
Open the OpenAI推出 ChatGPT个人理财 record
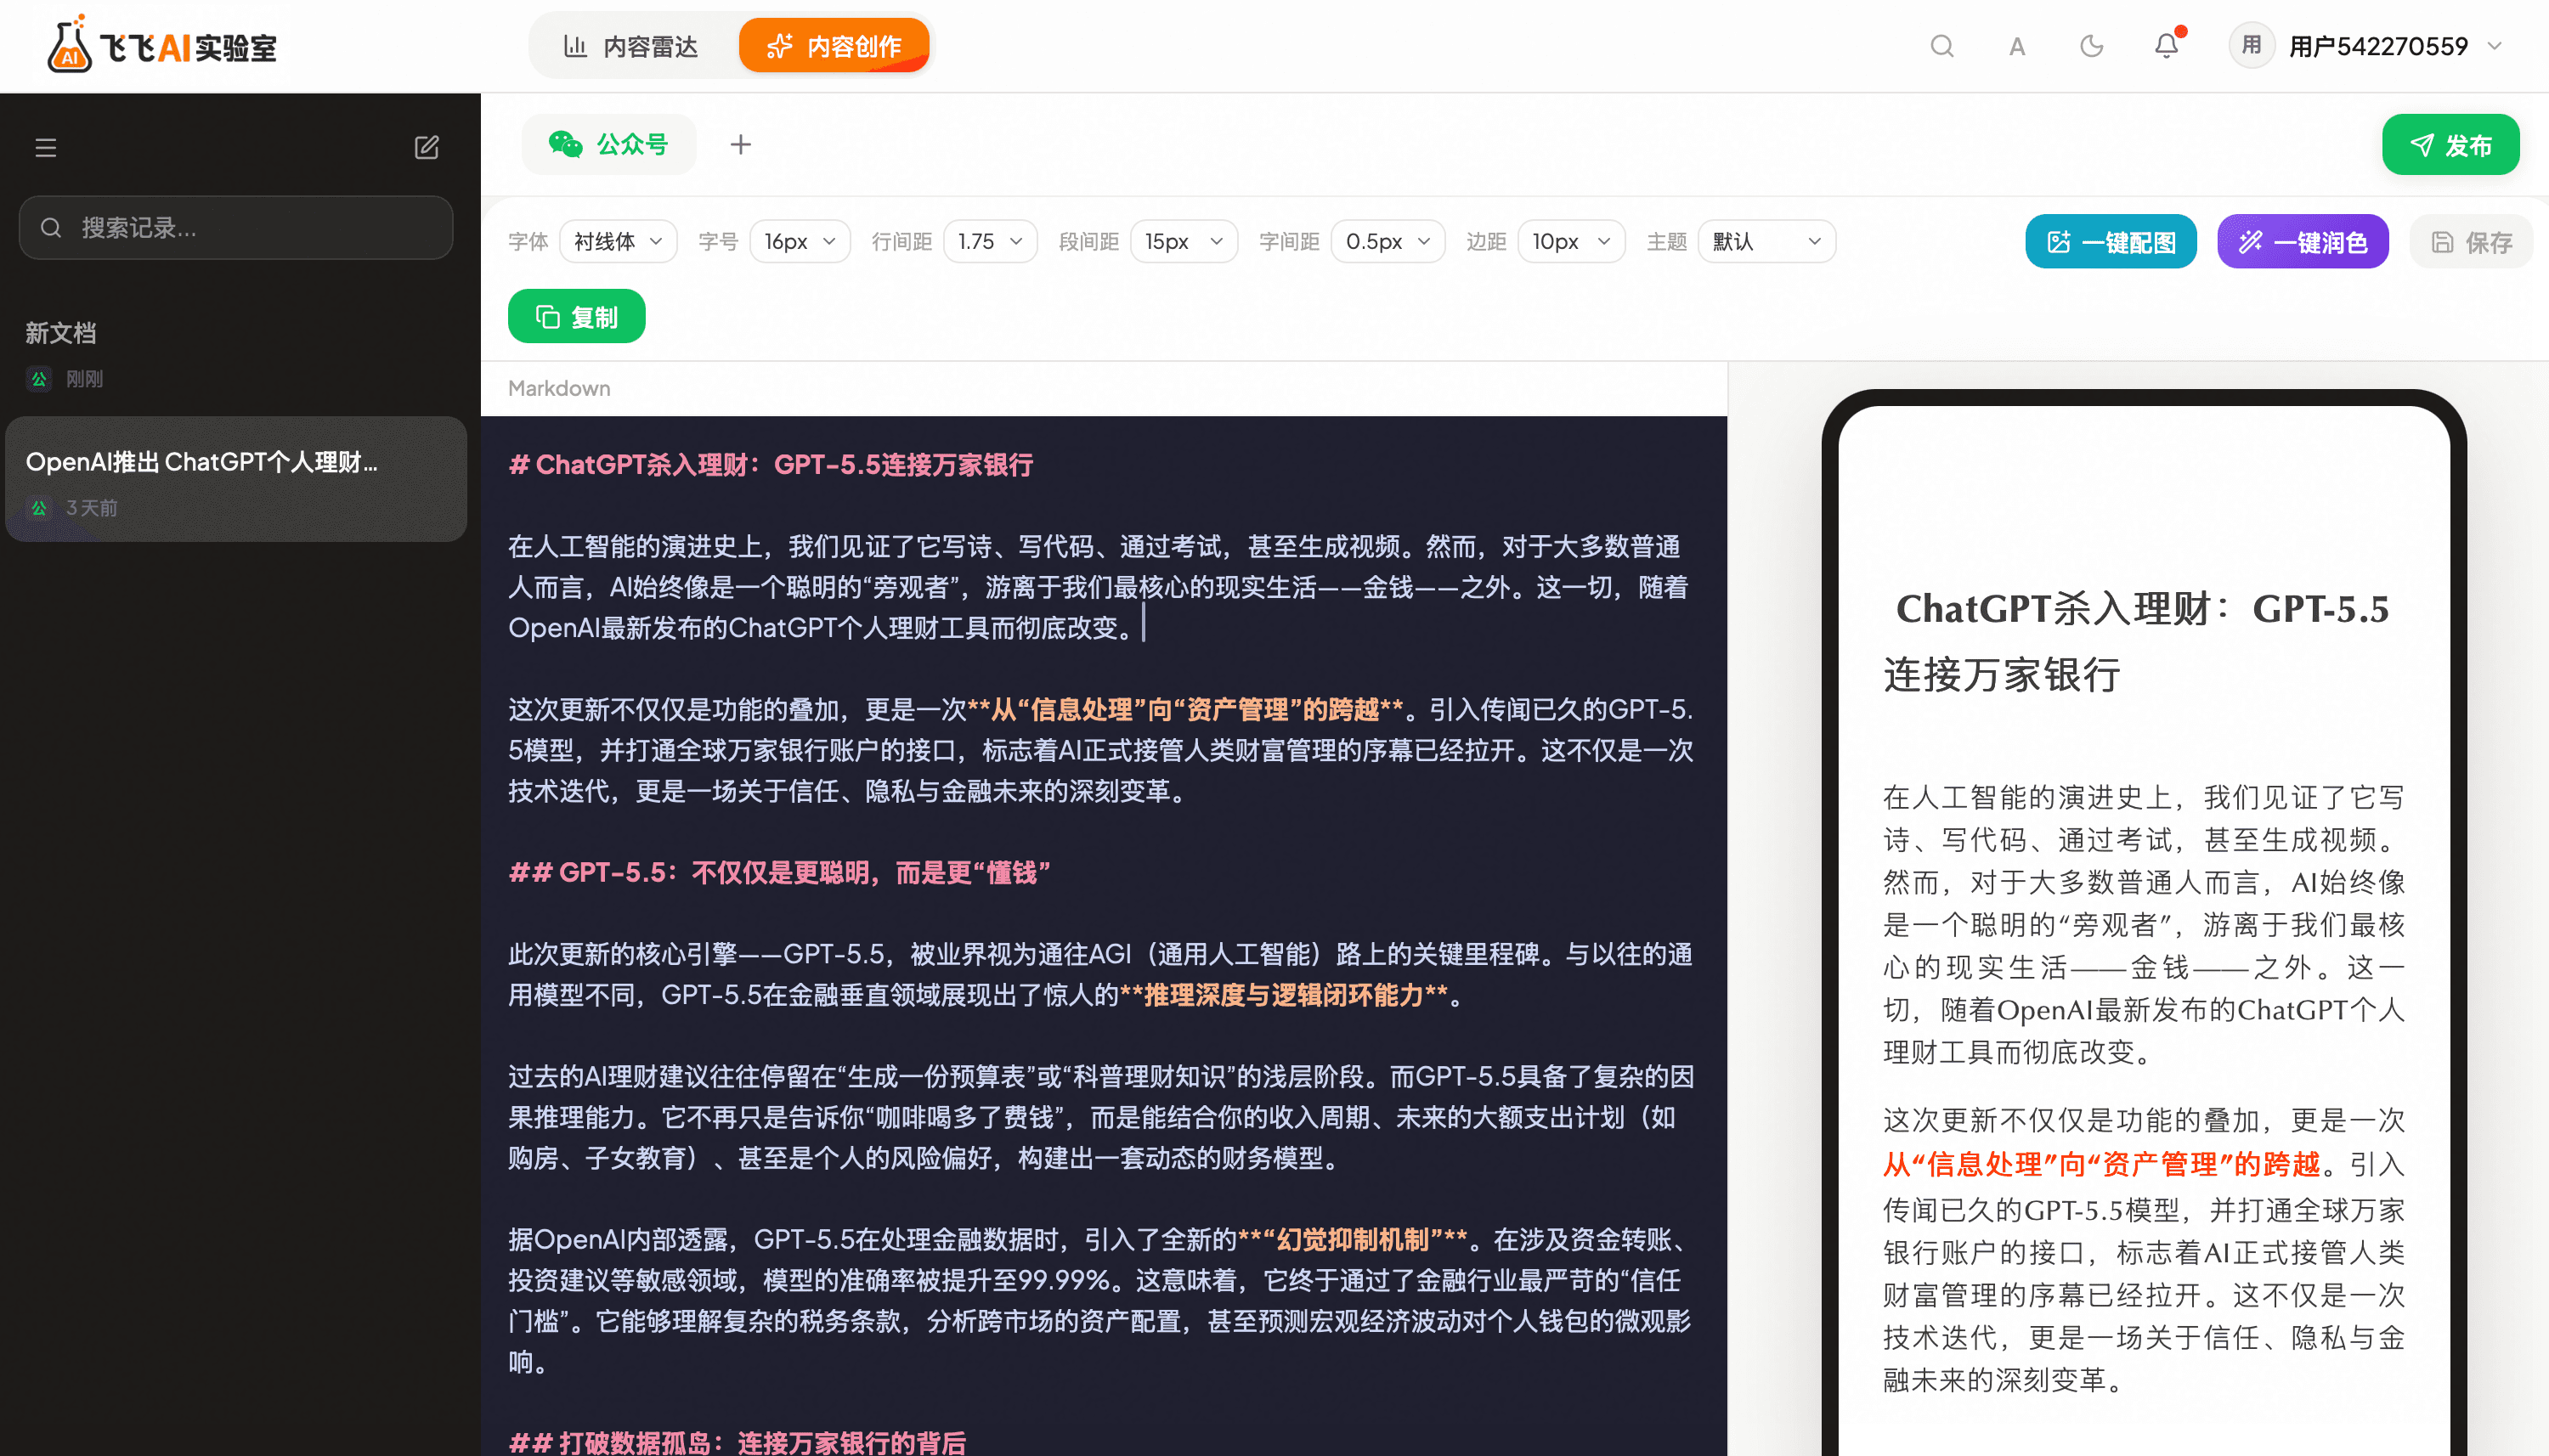tap(236, 480)
